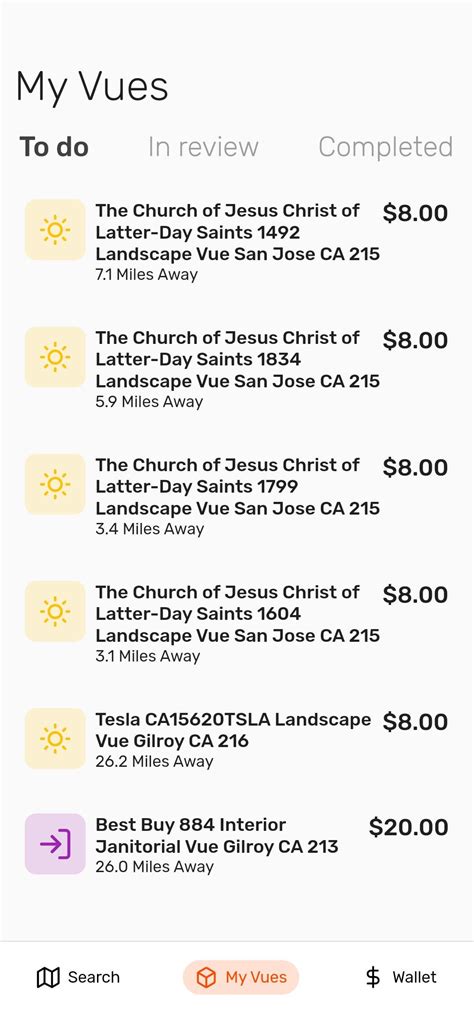474x1016 pixels.
Task: Tap the map icon in bottom navigation
Action: pyautogui.click(x=49, y=977)
